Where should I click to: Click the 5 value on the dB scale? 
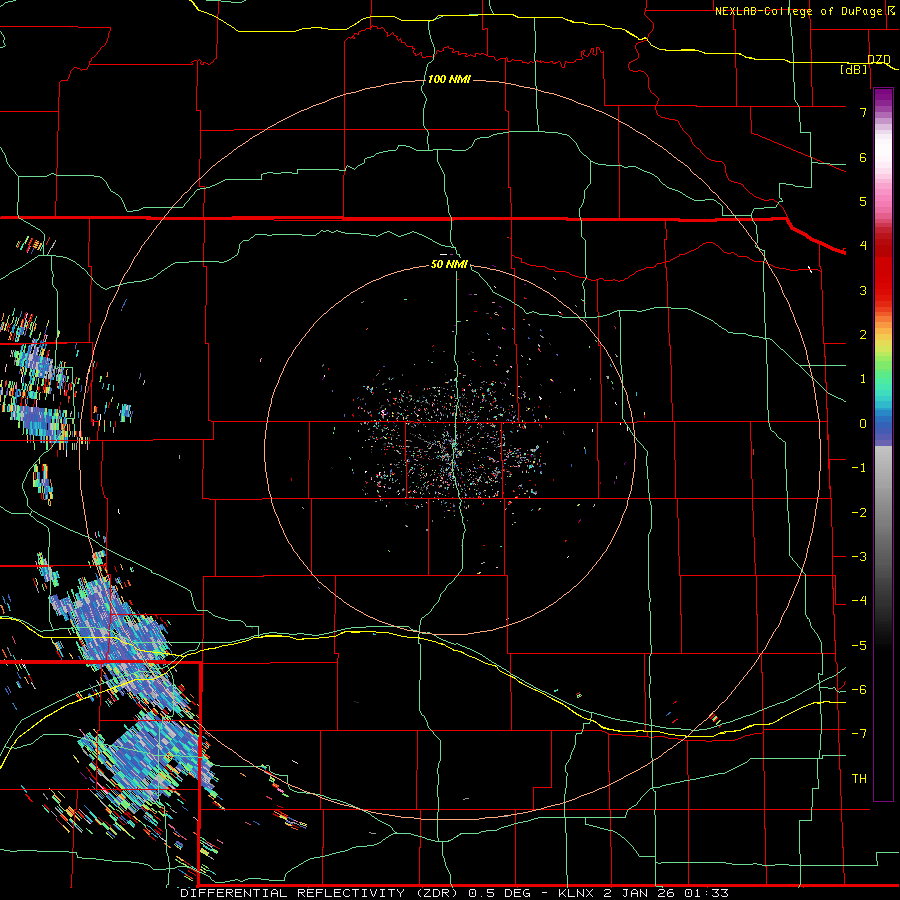[863, 201]
